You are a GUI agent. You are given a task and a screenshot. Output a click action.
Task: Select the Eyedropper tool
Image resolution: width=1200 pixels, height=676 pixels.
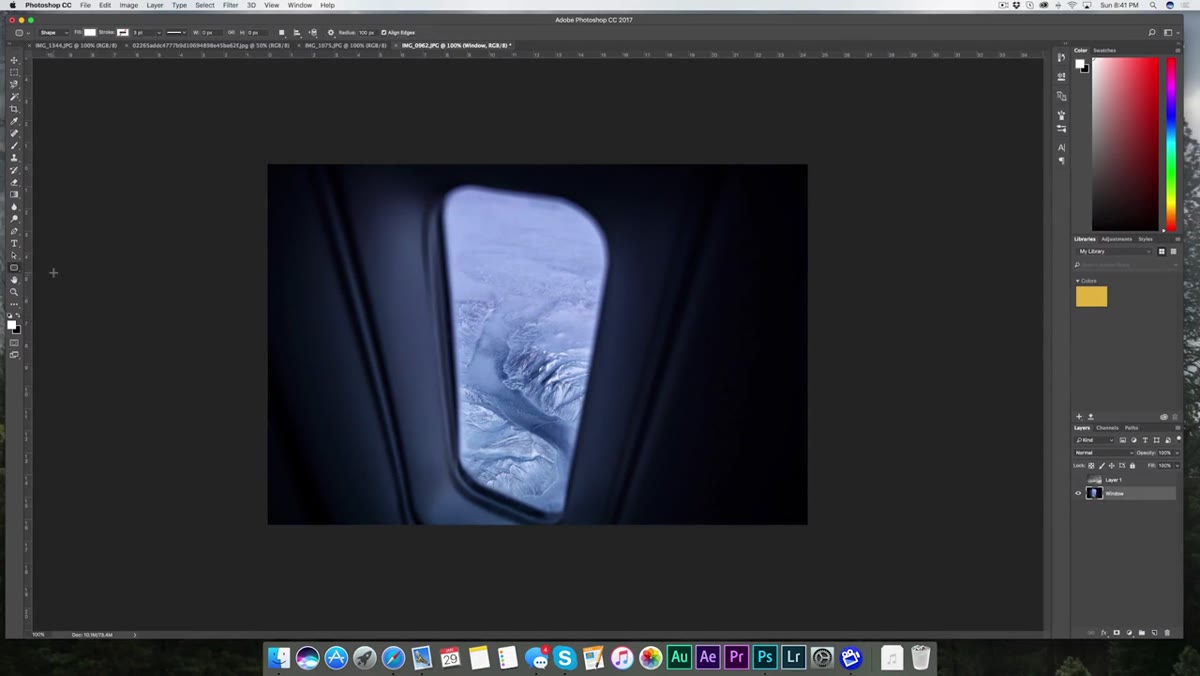point(14,121)
